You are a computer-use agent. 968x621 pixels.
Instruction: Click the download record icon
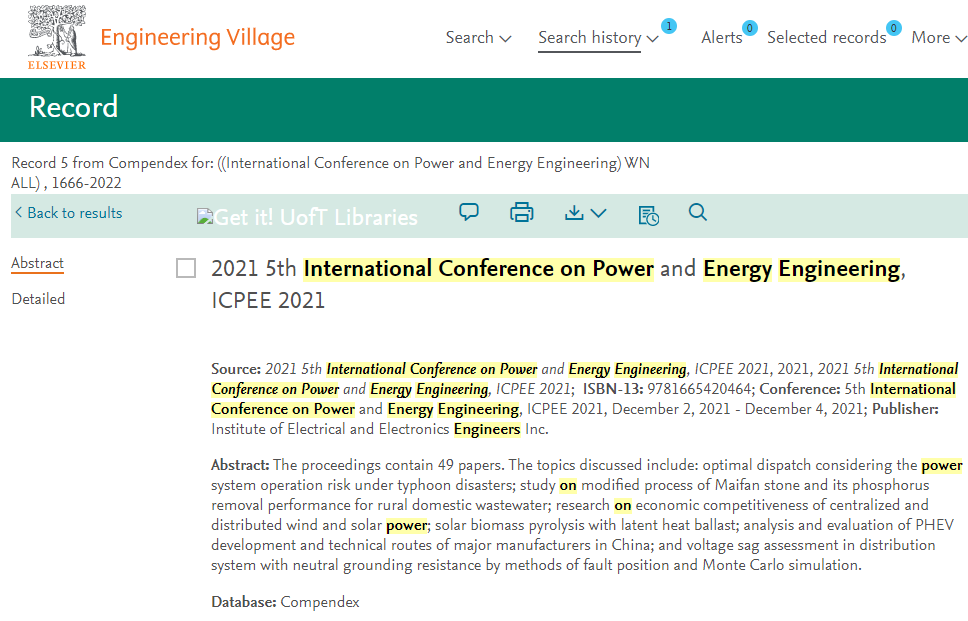[x=574, y=212]
